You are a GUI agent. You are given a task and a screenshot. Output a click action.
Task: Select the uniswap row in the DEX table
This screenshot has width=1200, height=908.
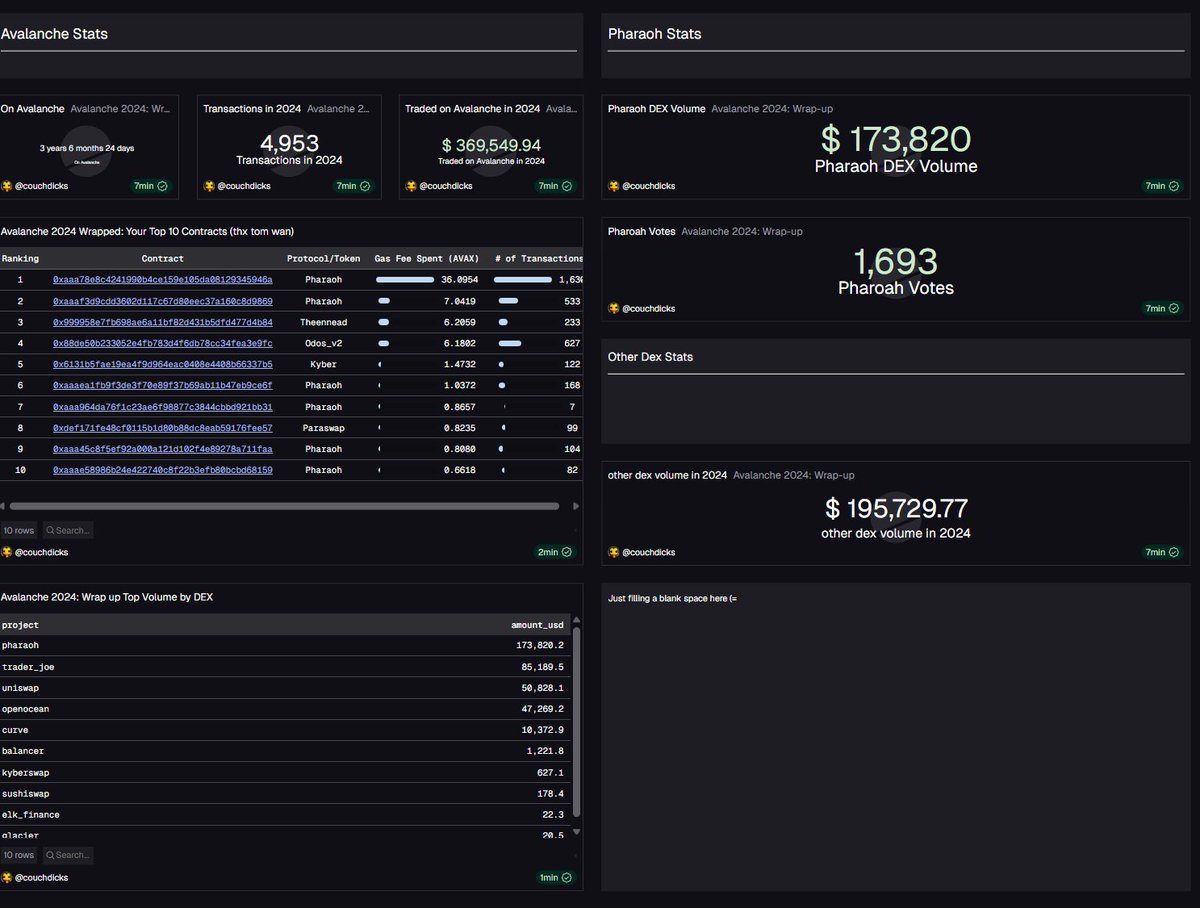point(286,688)
